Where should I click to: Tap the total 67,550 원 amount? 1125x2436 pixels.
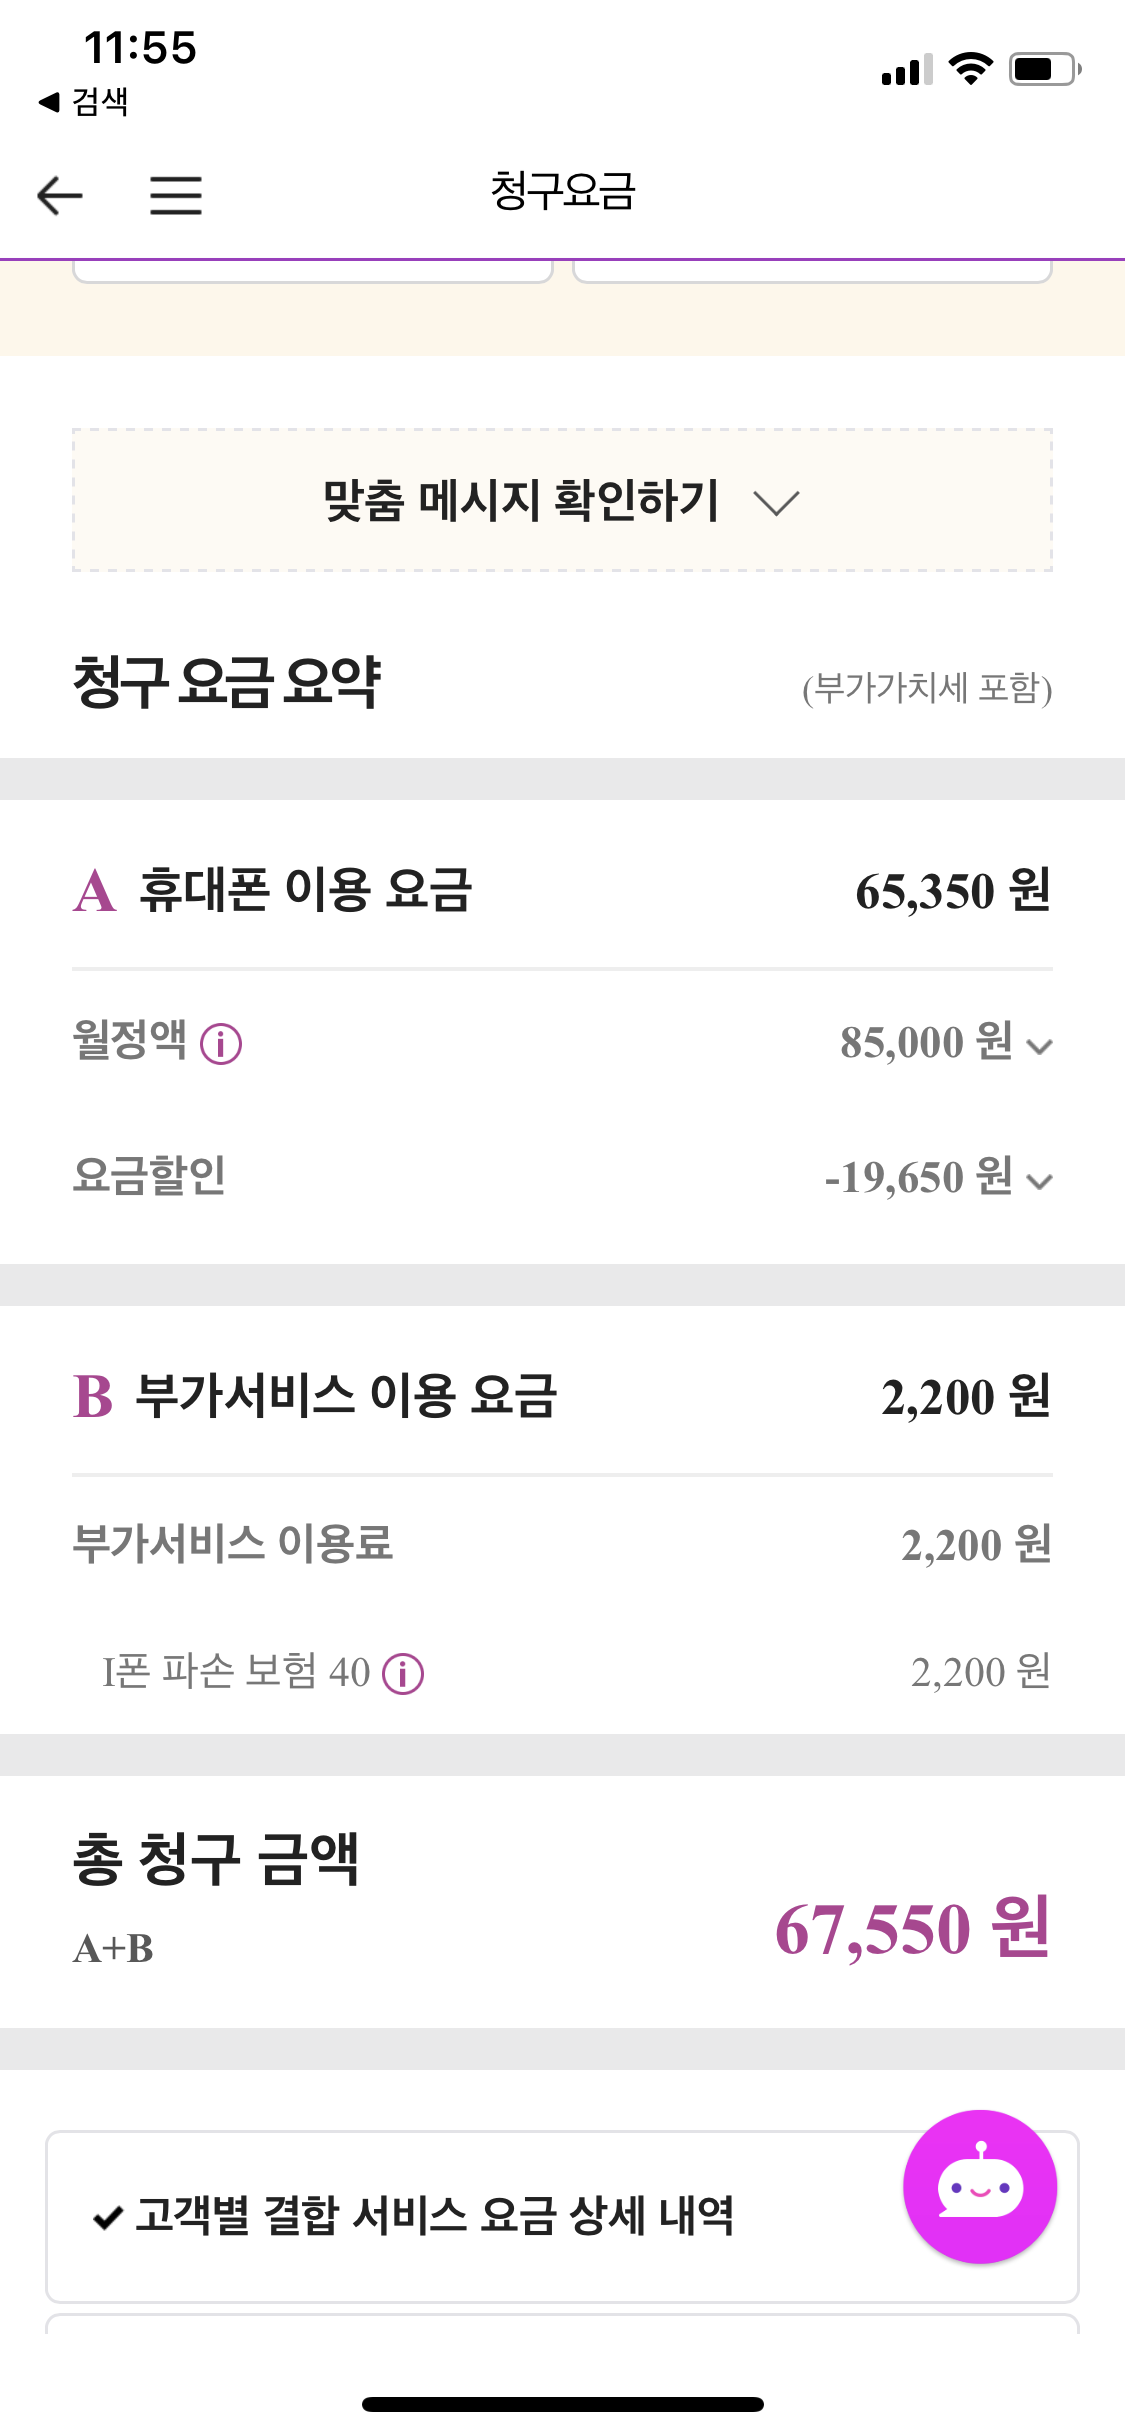[912, 1927]
